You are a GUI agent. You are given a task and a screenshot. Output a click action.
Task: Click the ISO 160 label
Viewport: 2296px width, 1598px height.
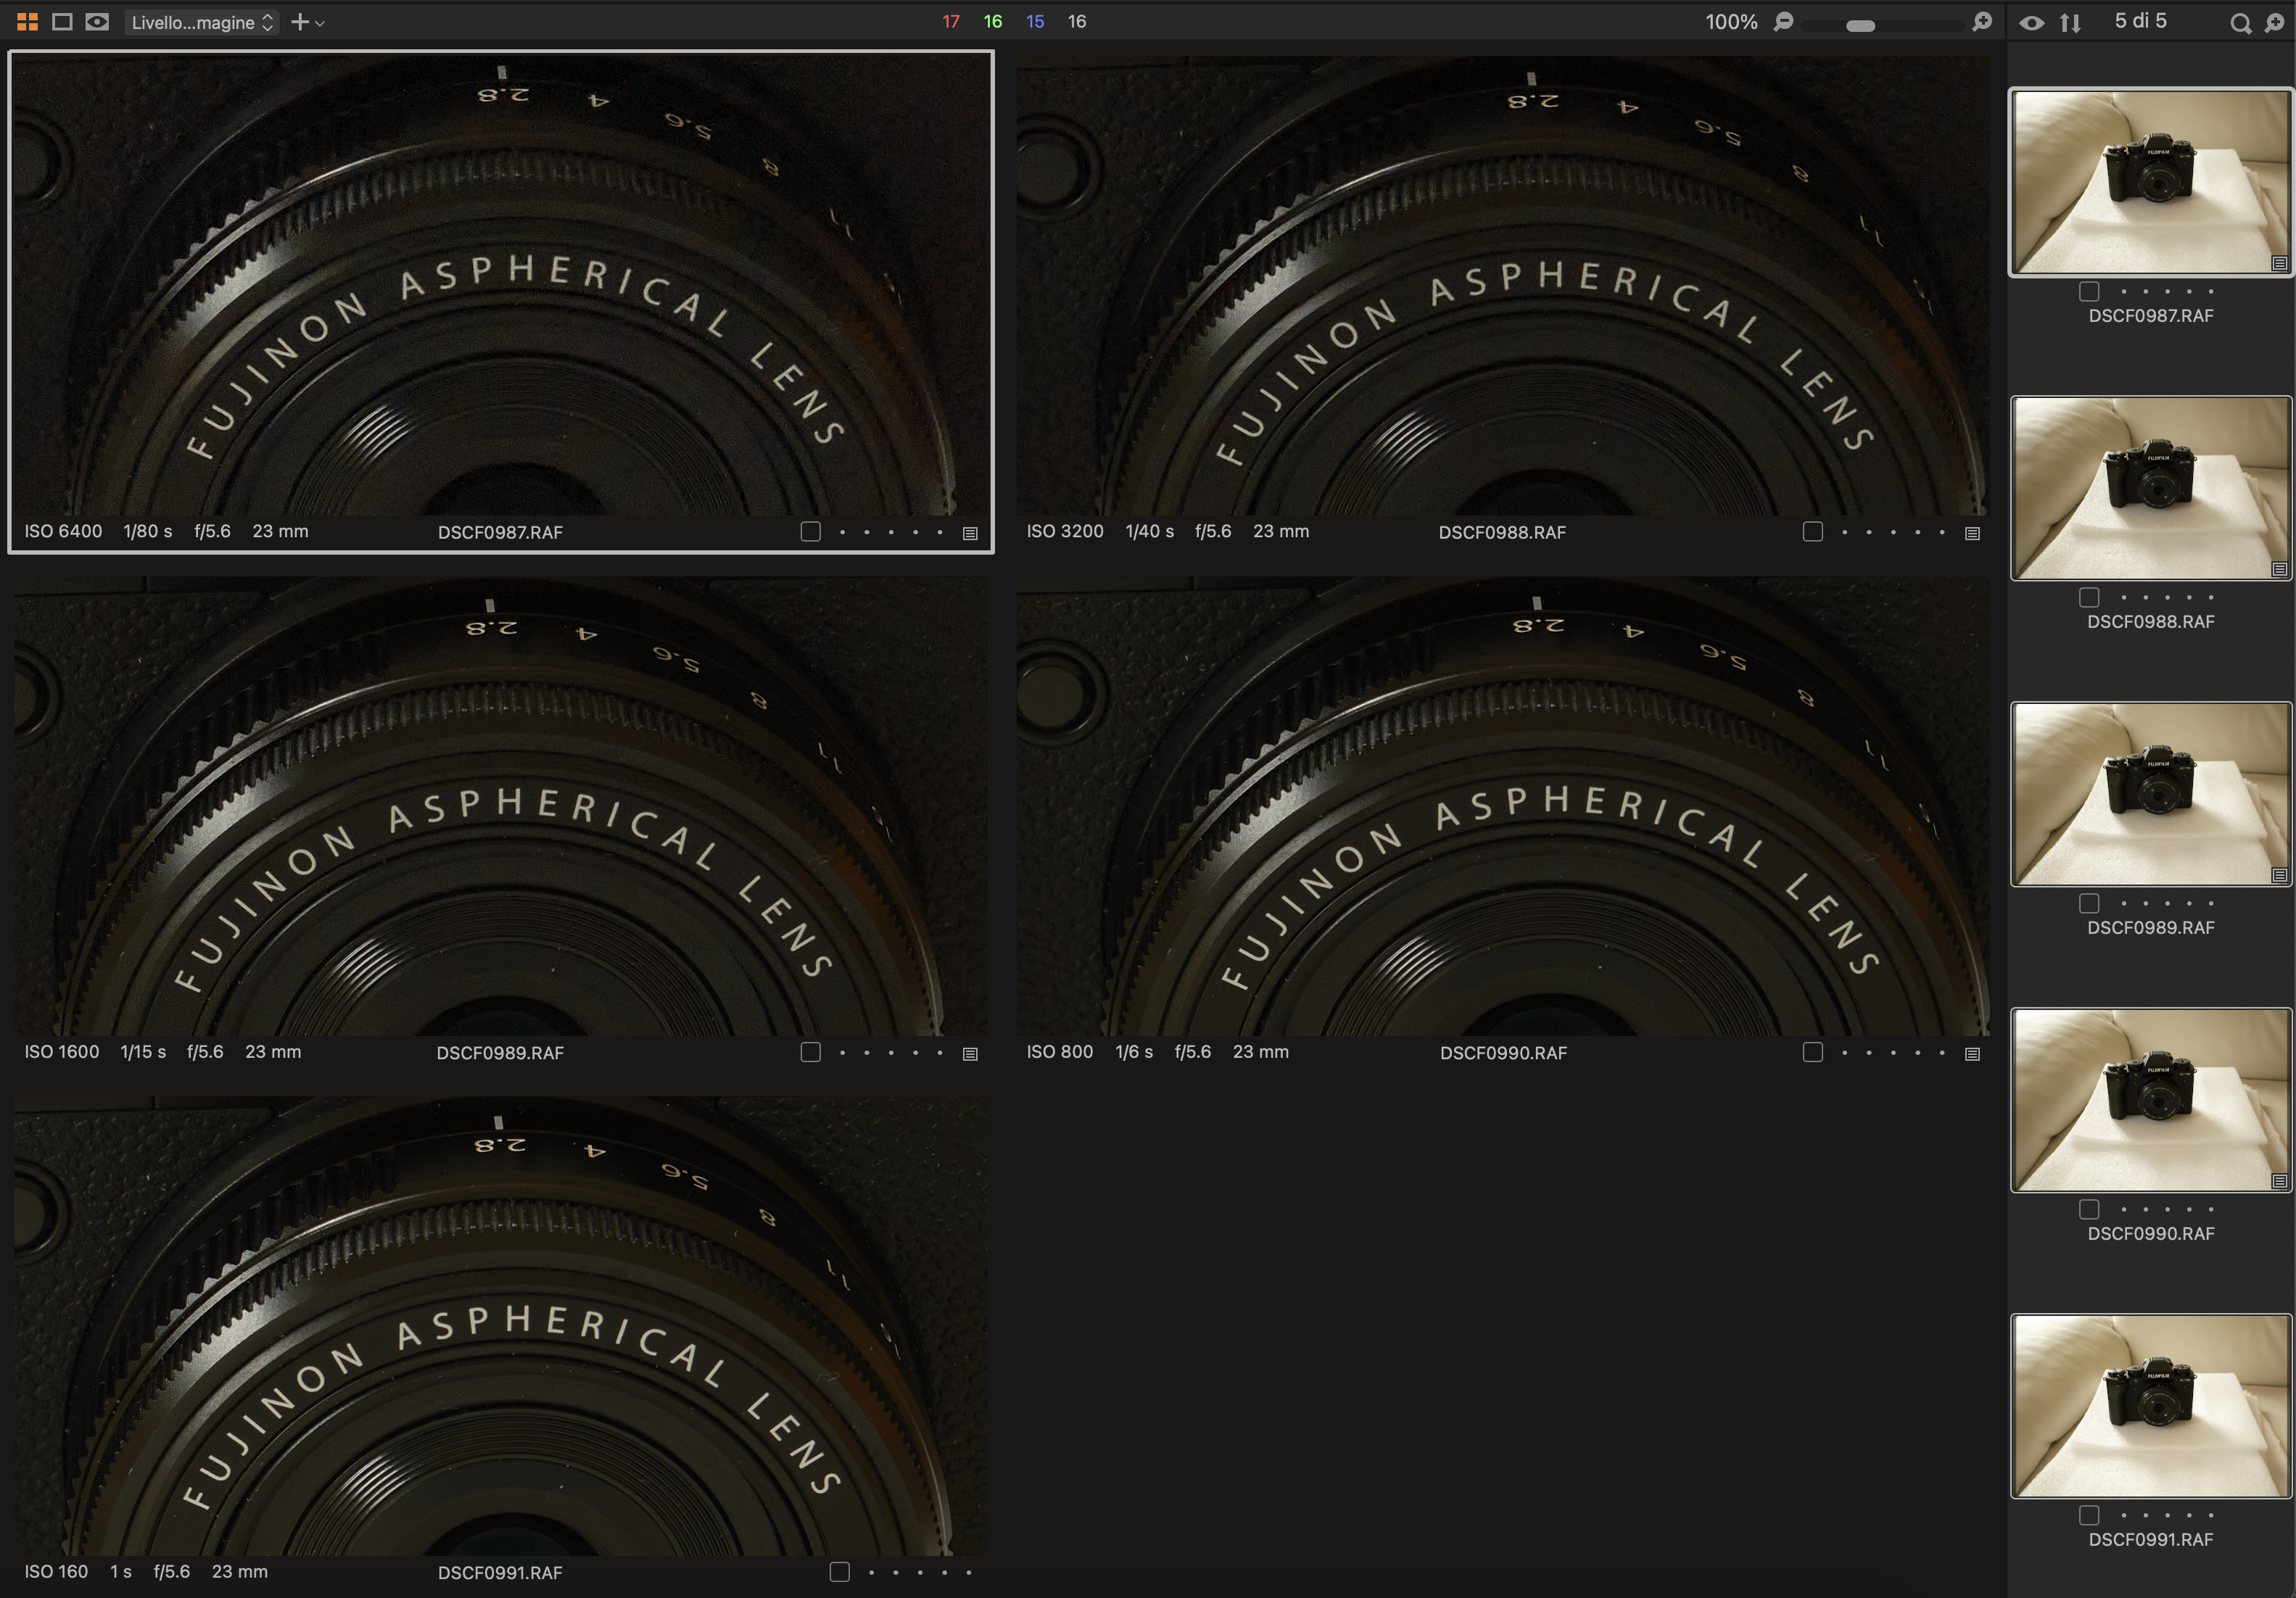56,1571
